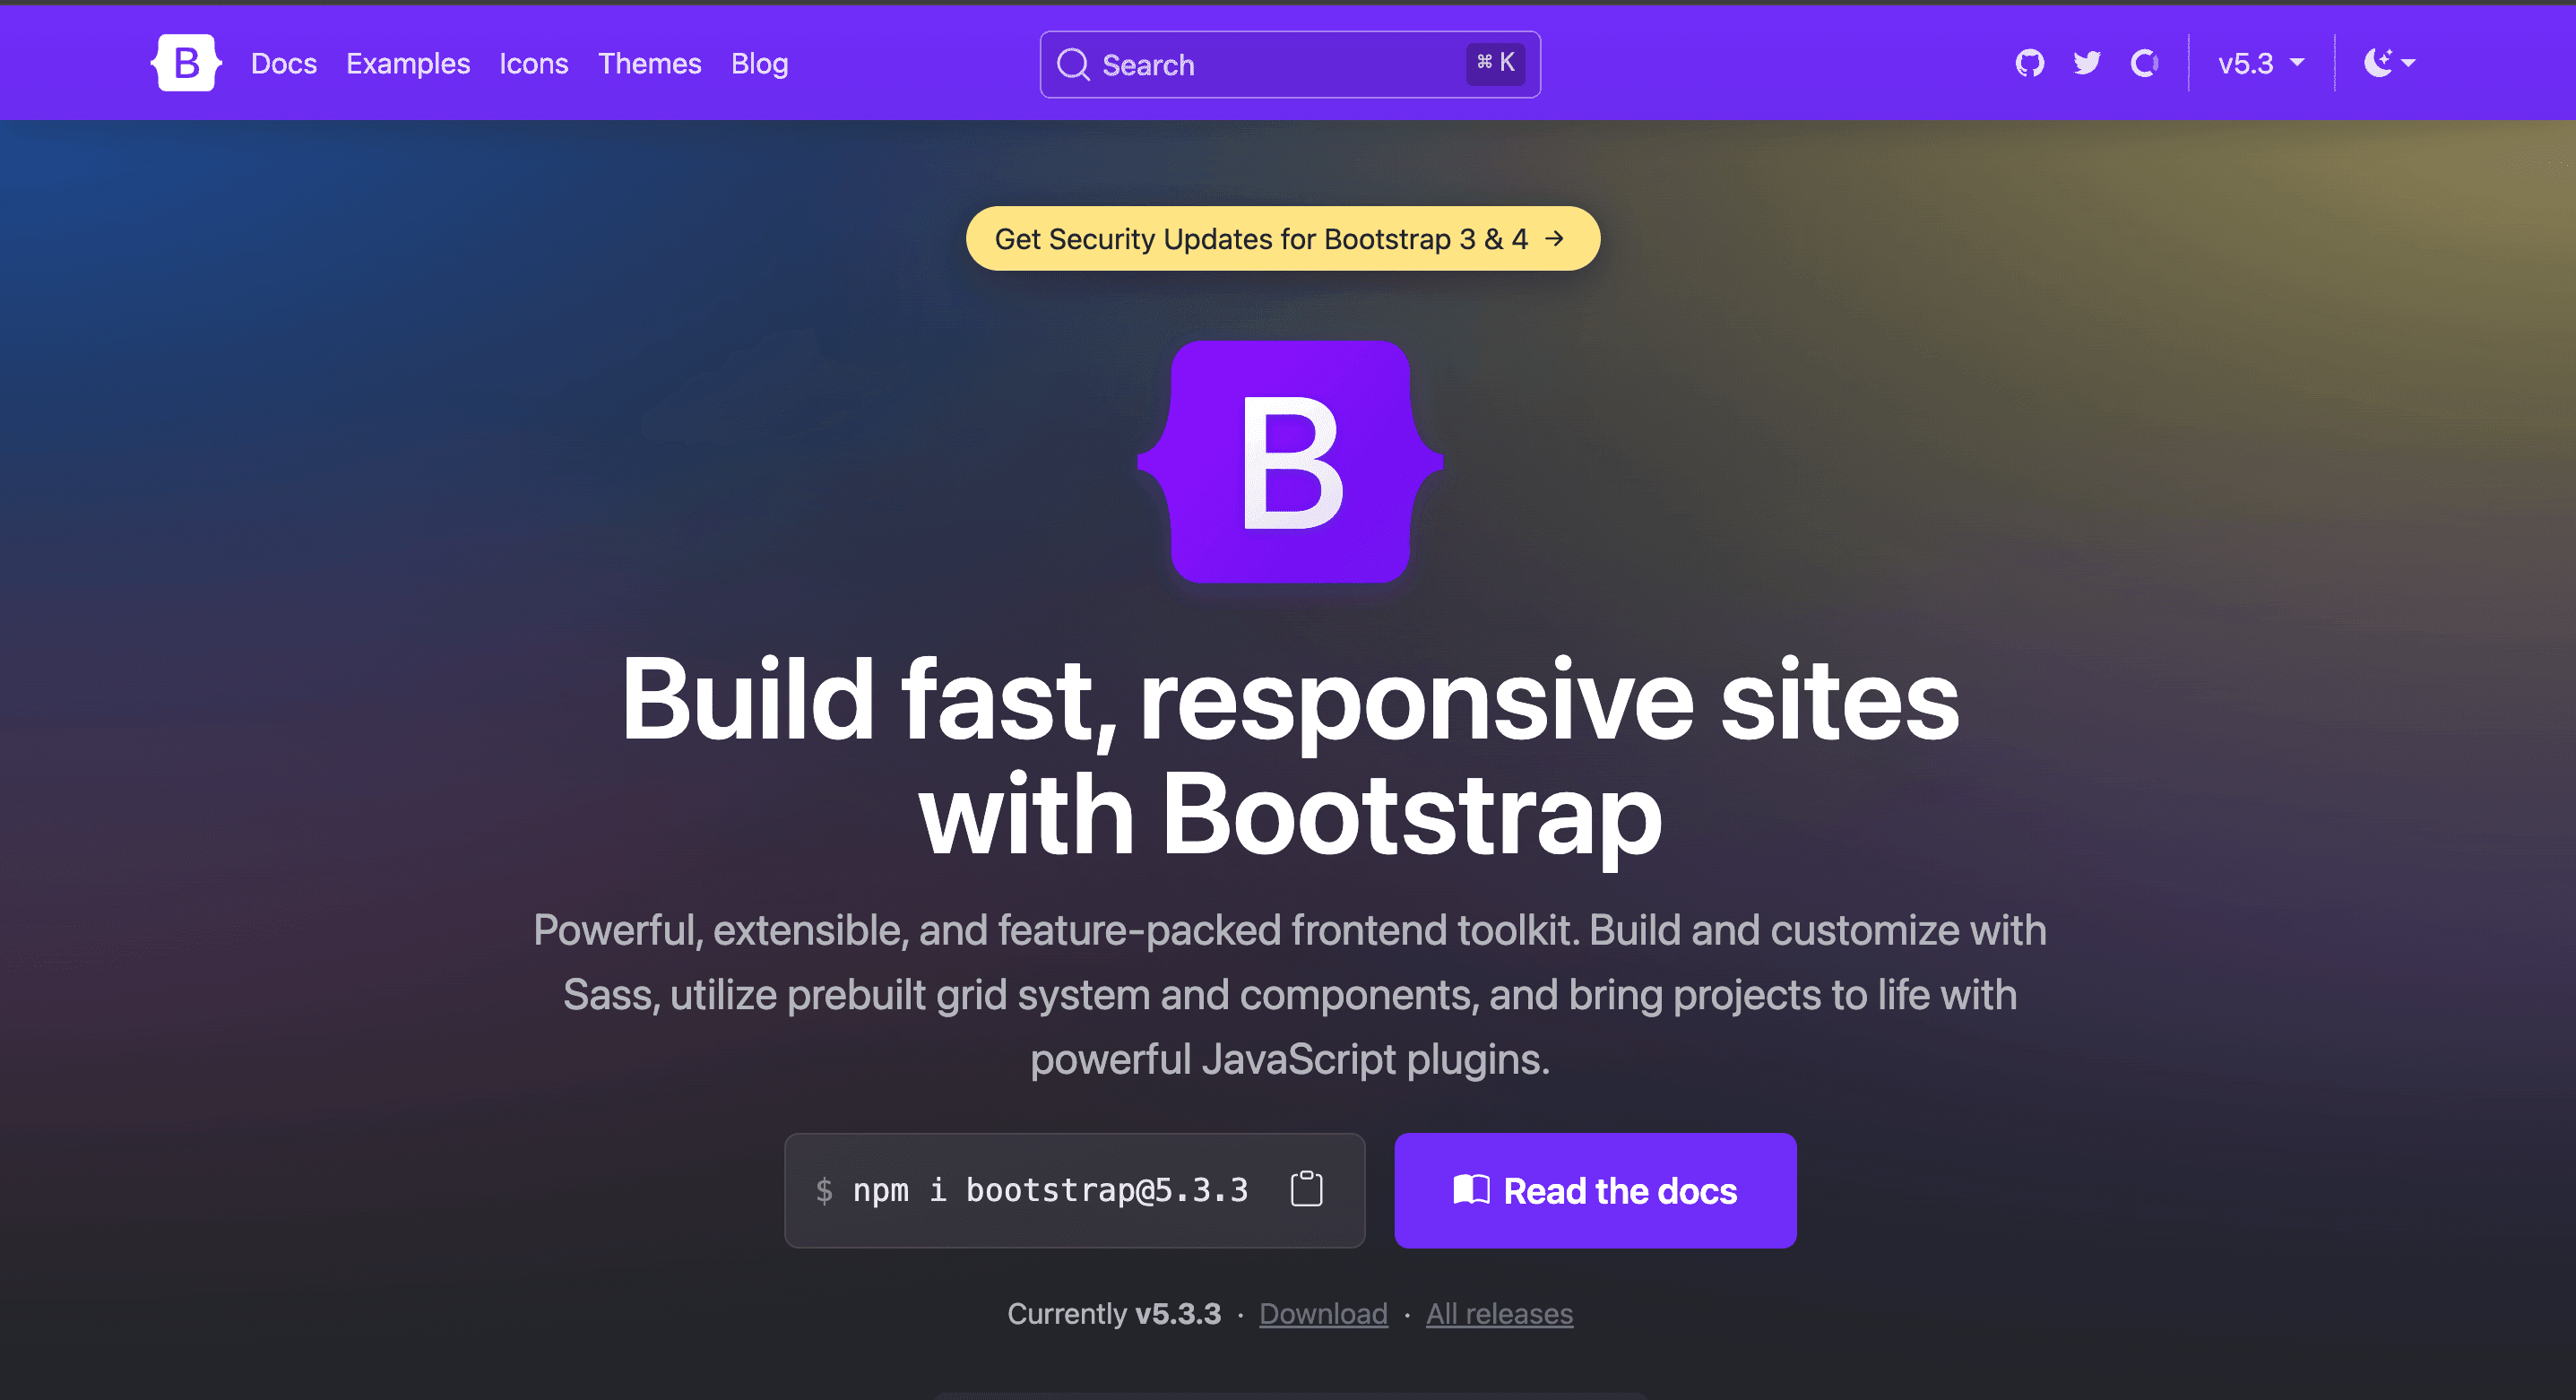Click the Bootstrap logo in navbar
The height and width of the screenshot is (1400, 2576).
[186, 63]
